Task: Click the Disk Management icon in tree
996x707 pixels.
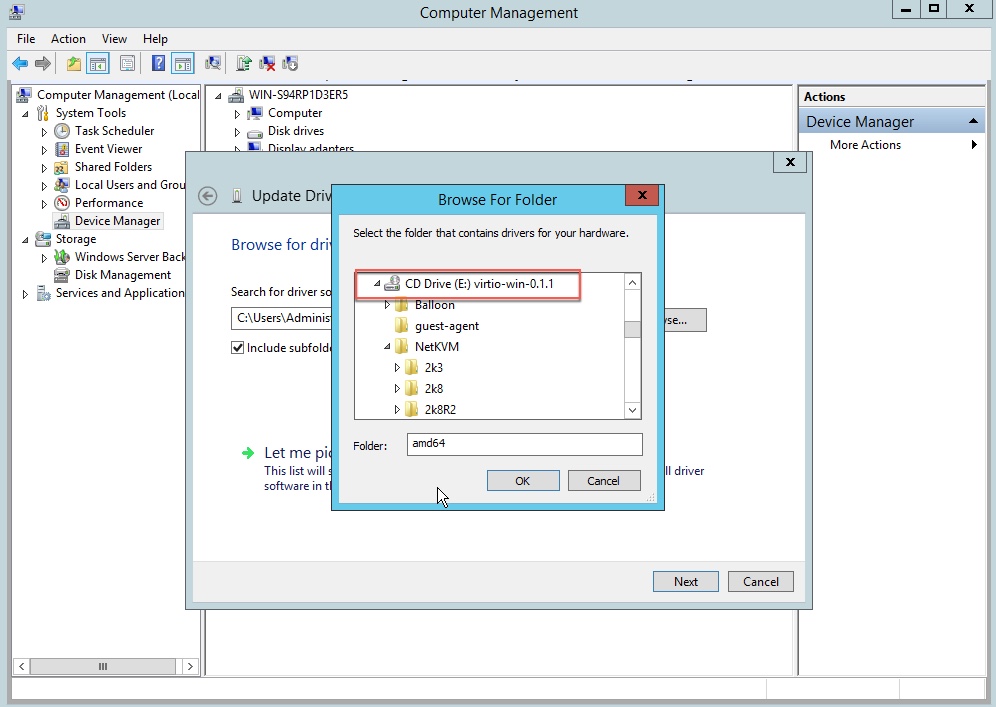Action: coord(62,275)
